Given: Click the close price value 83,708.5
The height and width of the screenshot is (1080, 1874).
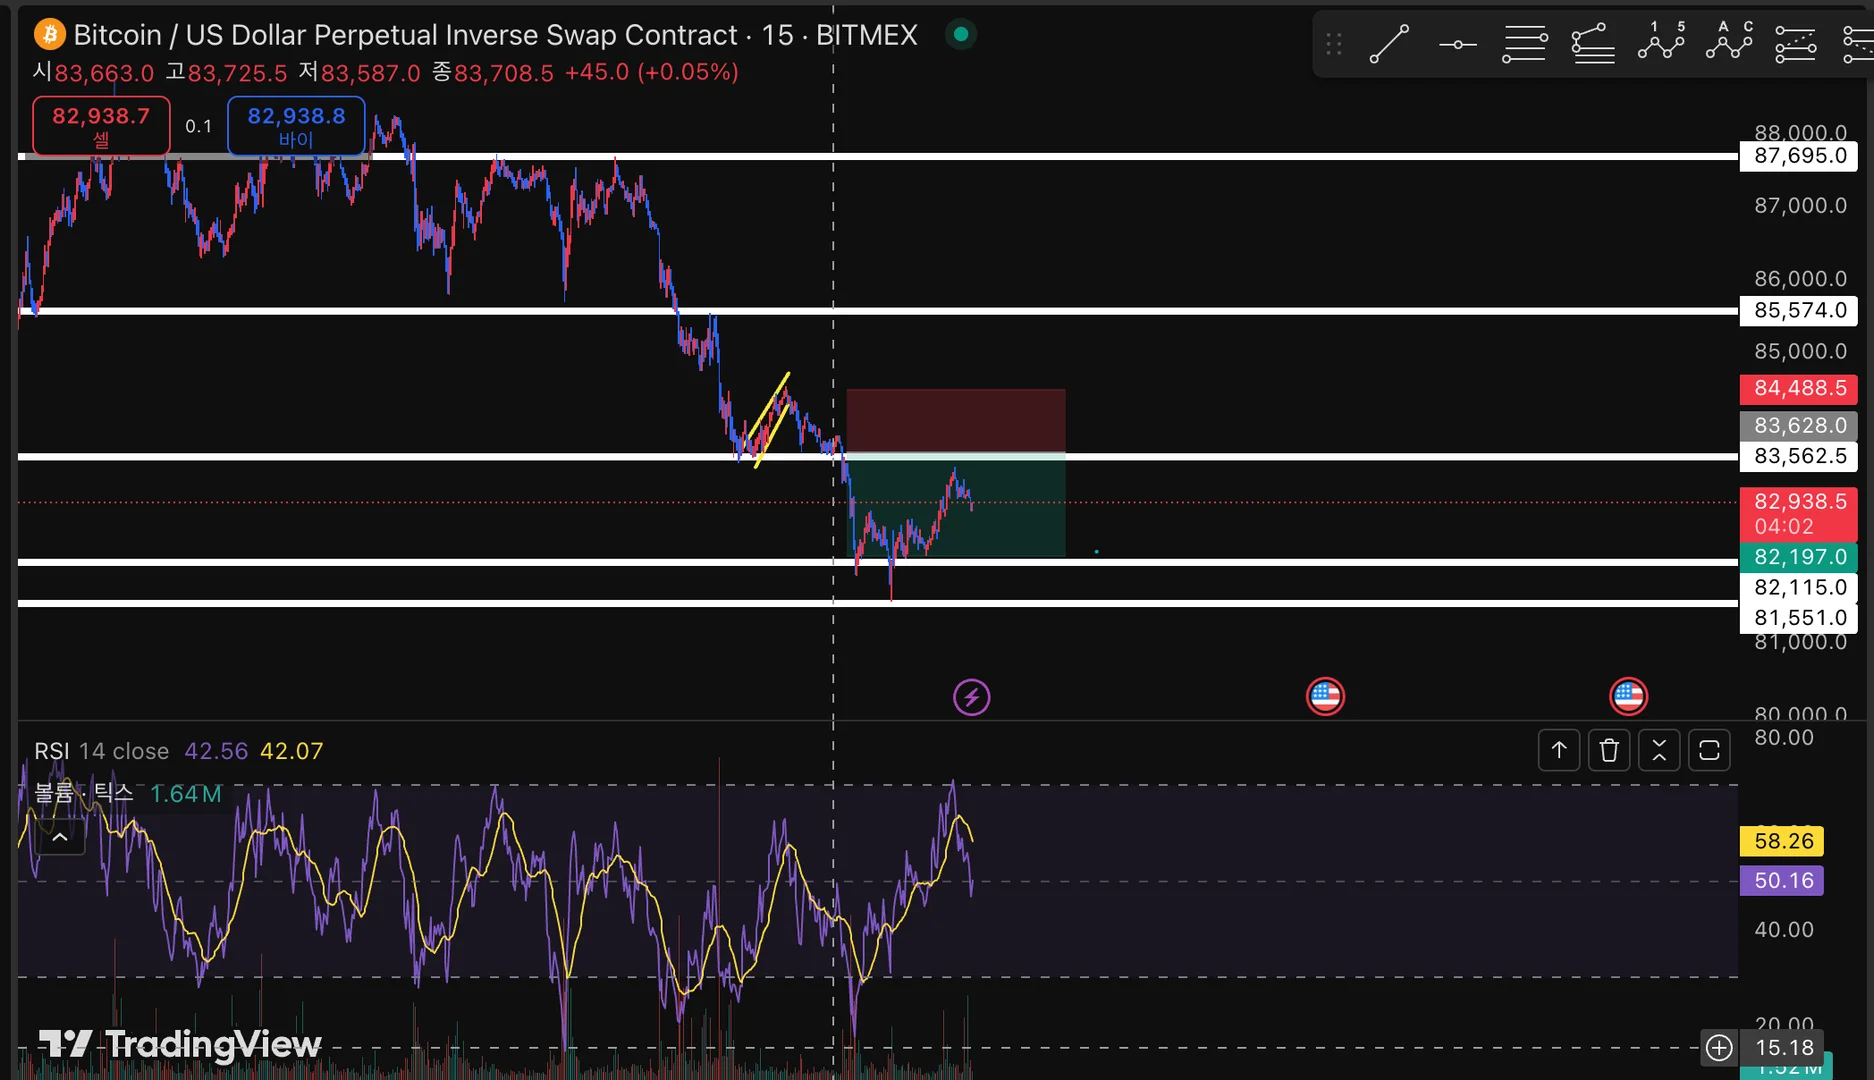Looking at the screenshot, I should [504, 73].
